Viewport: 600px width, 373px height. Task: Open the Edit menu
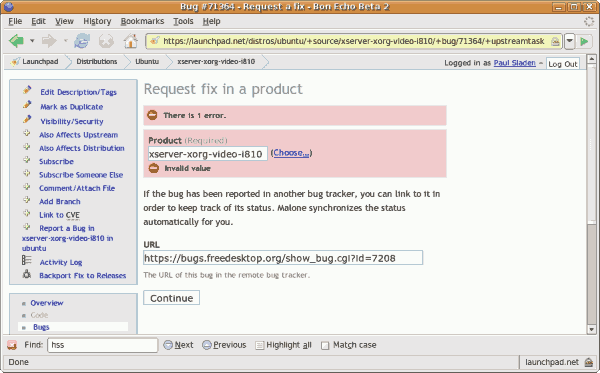[x=38, y=21]
